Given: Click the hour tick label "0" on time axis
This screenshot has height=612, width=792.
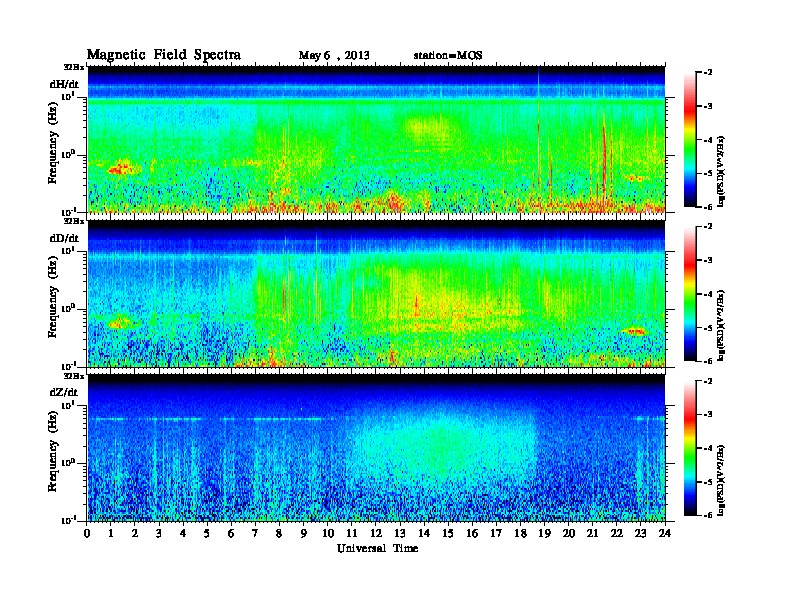Looking at the screenshot, I should coord(87,533).
